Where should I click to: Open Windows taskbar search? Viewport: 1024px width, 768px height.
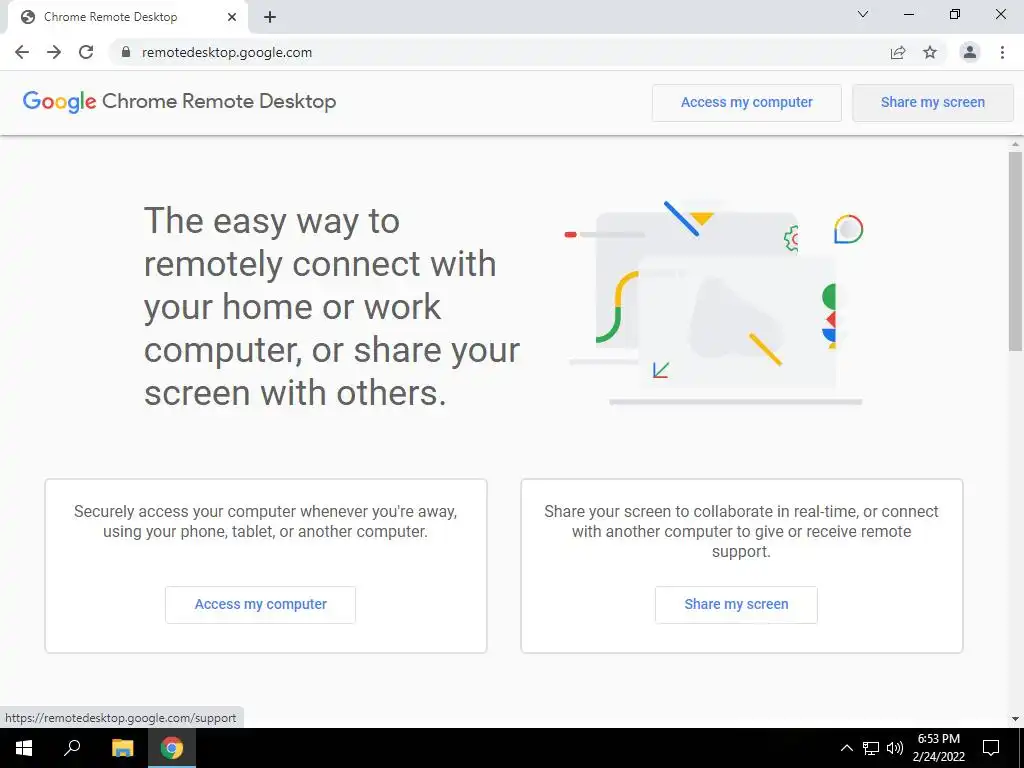pos(72,748)
